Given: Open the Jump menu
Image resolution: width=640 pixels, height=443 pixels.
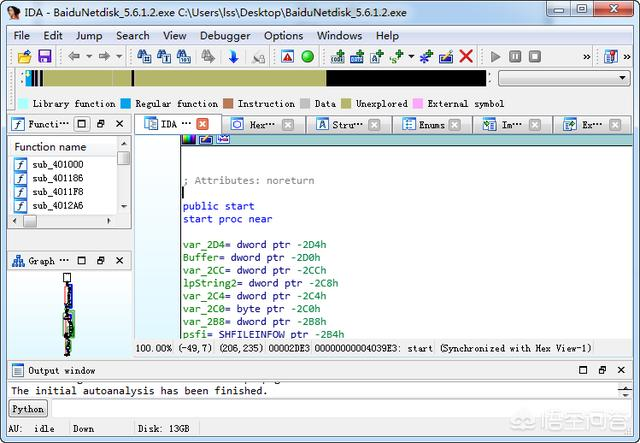Looking at the screenshot, I should click(89, 36).
